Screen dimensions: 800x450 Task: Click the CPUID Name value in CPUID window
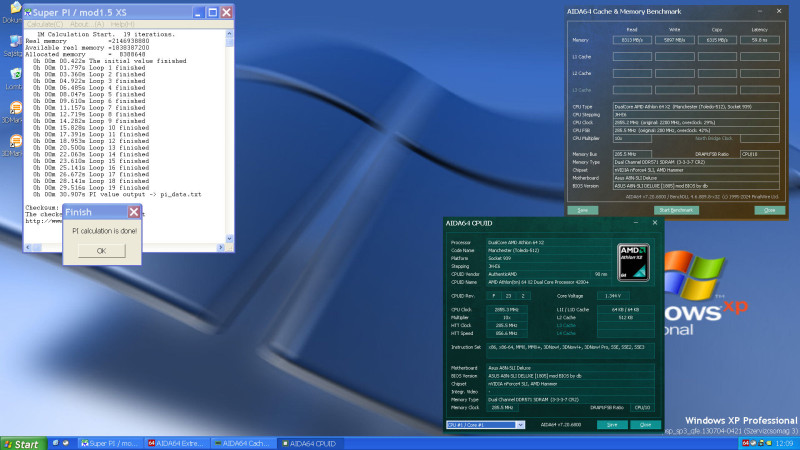(549, 282)
